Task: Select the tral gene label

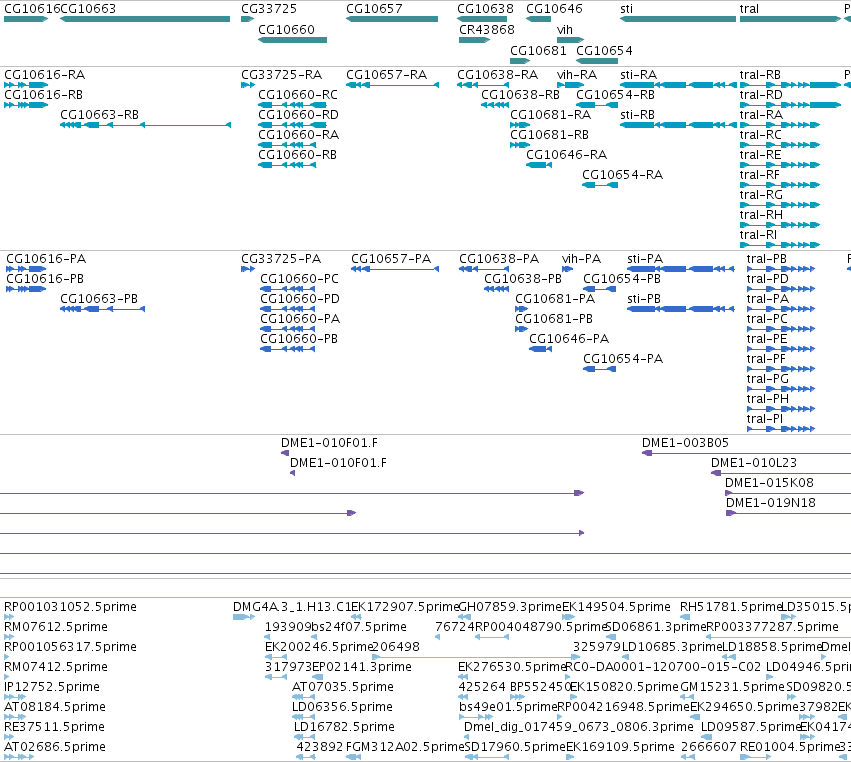Action: click(749, 9)
